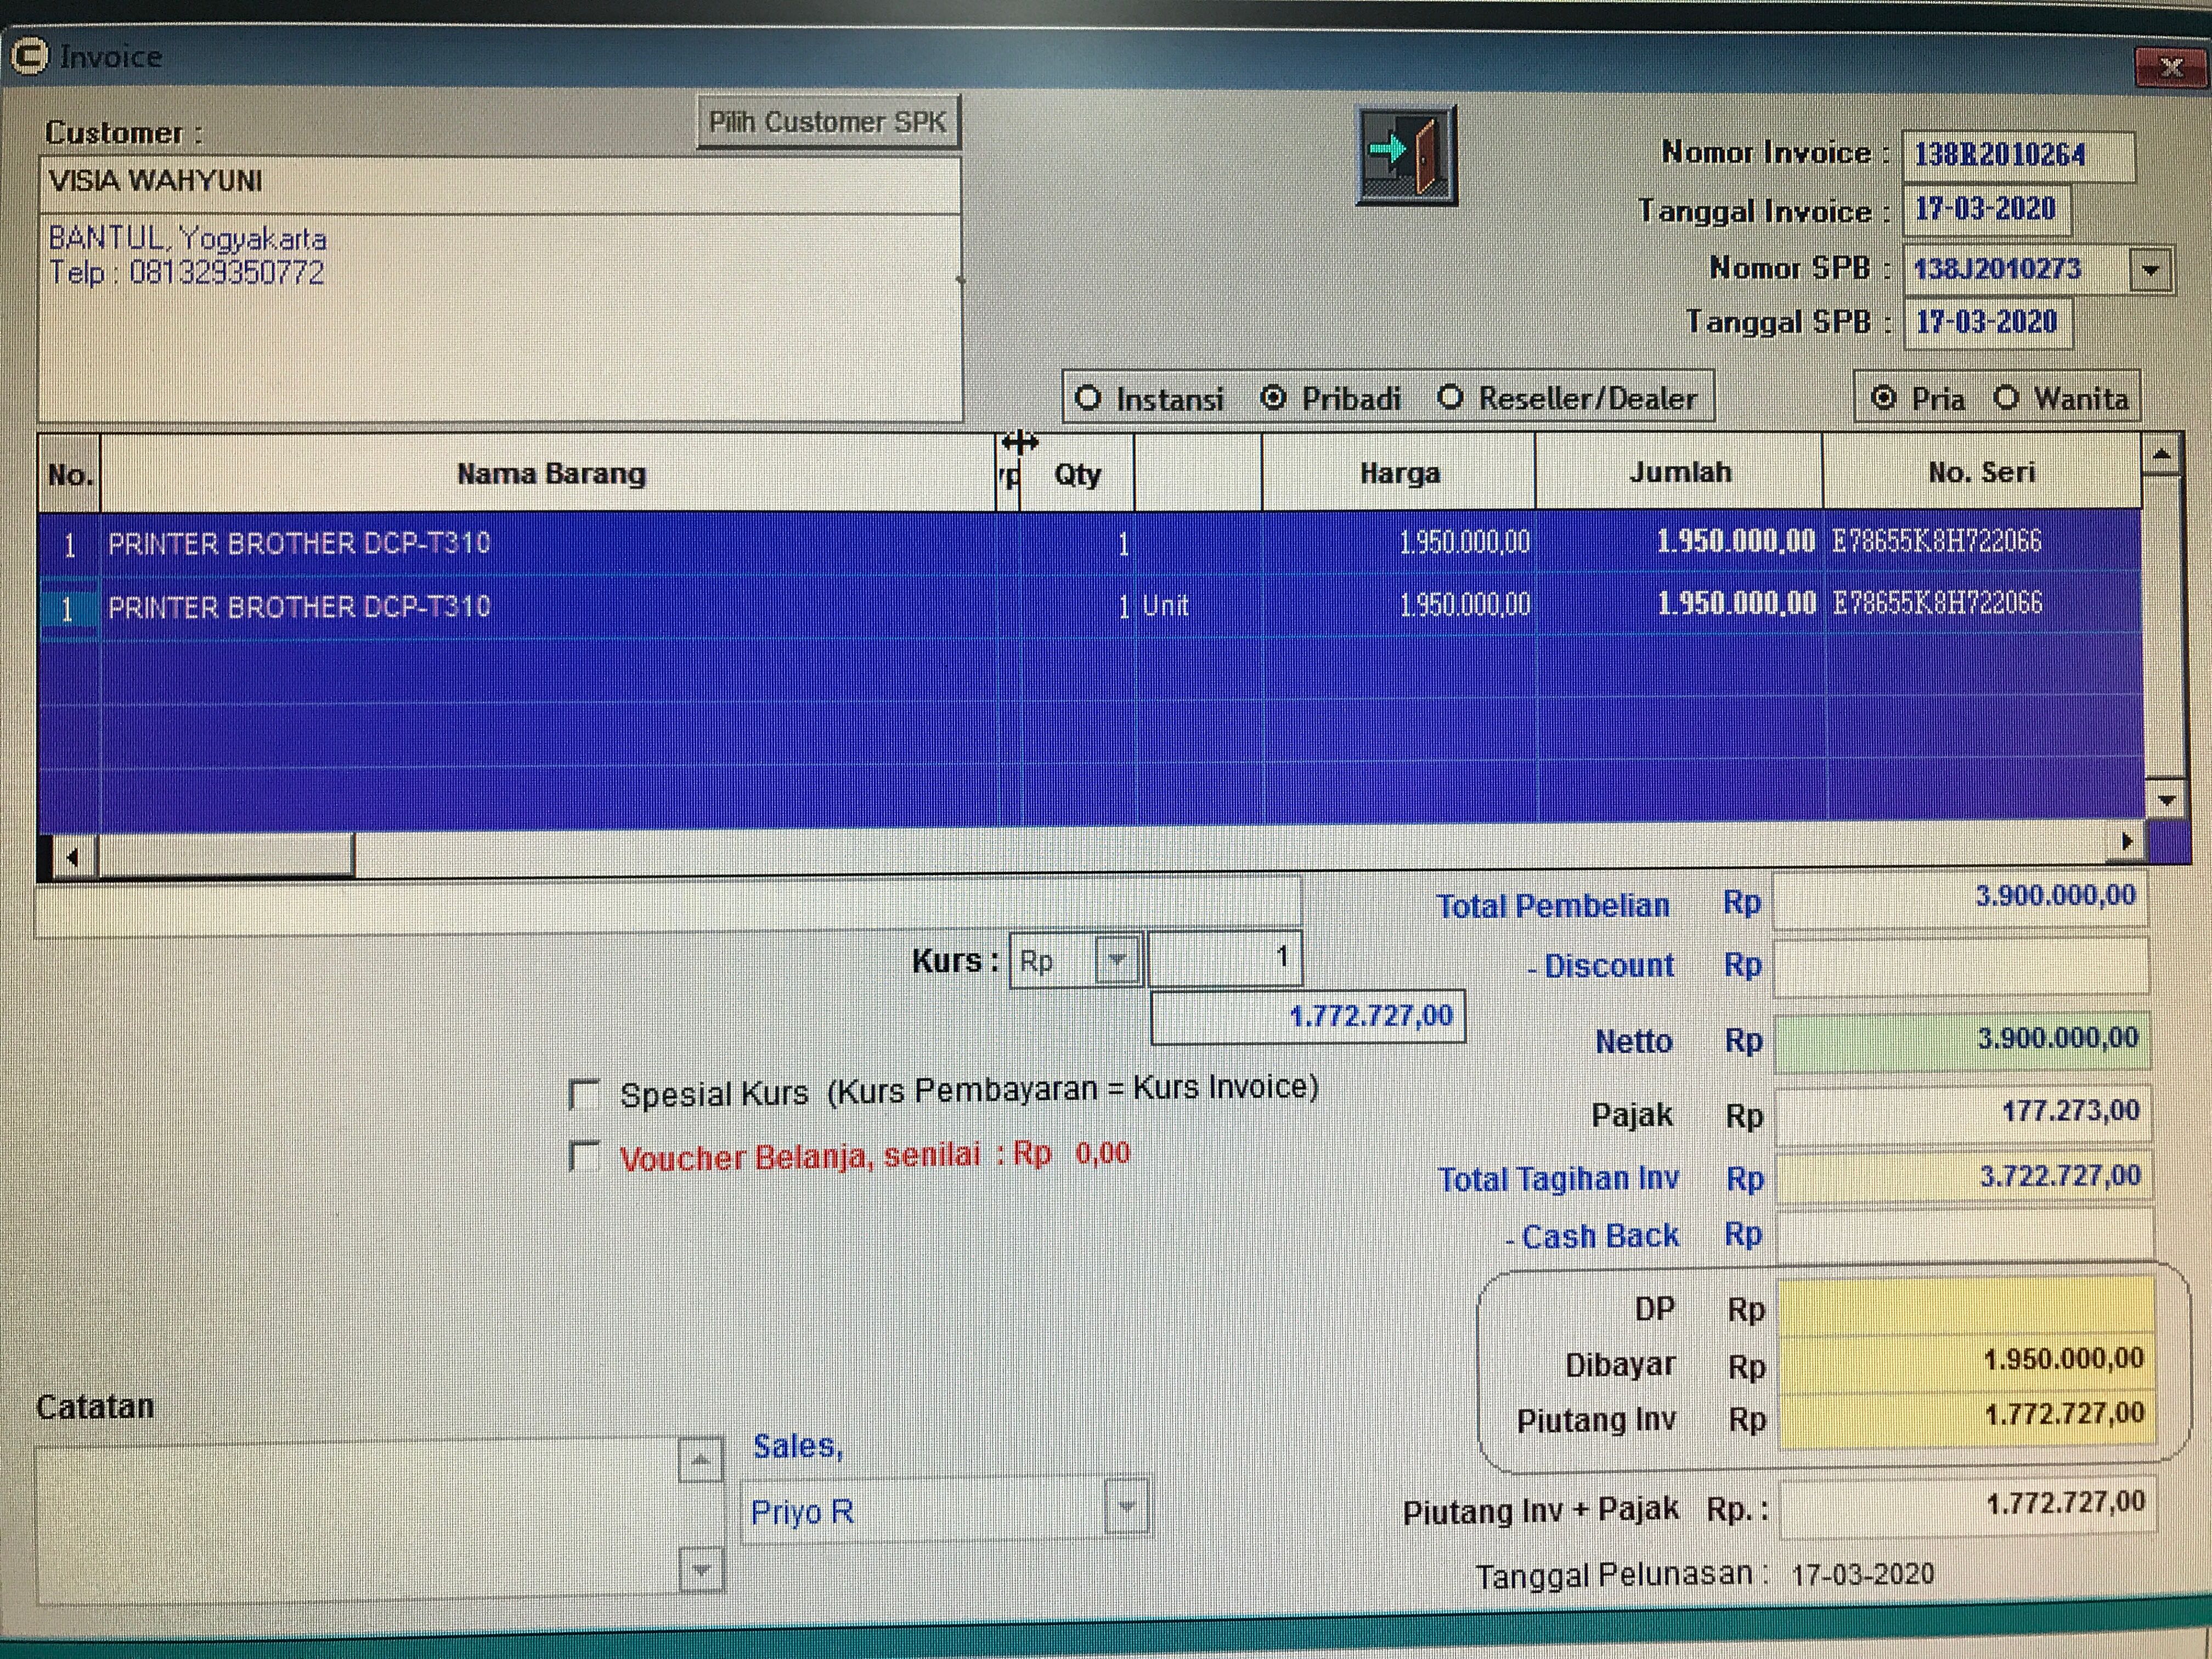
Task: Click the exit door icon
Action: click(1406, 155)
